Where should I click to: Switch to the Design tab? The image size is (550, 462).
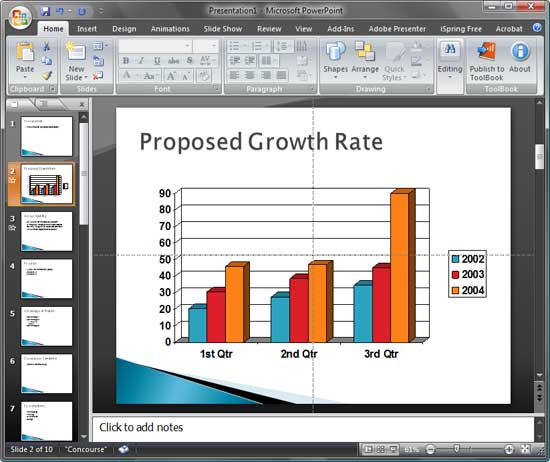tap(124, 29)
